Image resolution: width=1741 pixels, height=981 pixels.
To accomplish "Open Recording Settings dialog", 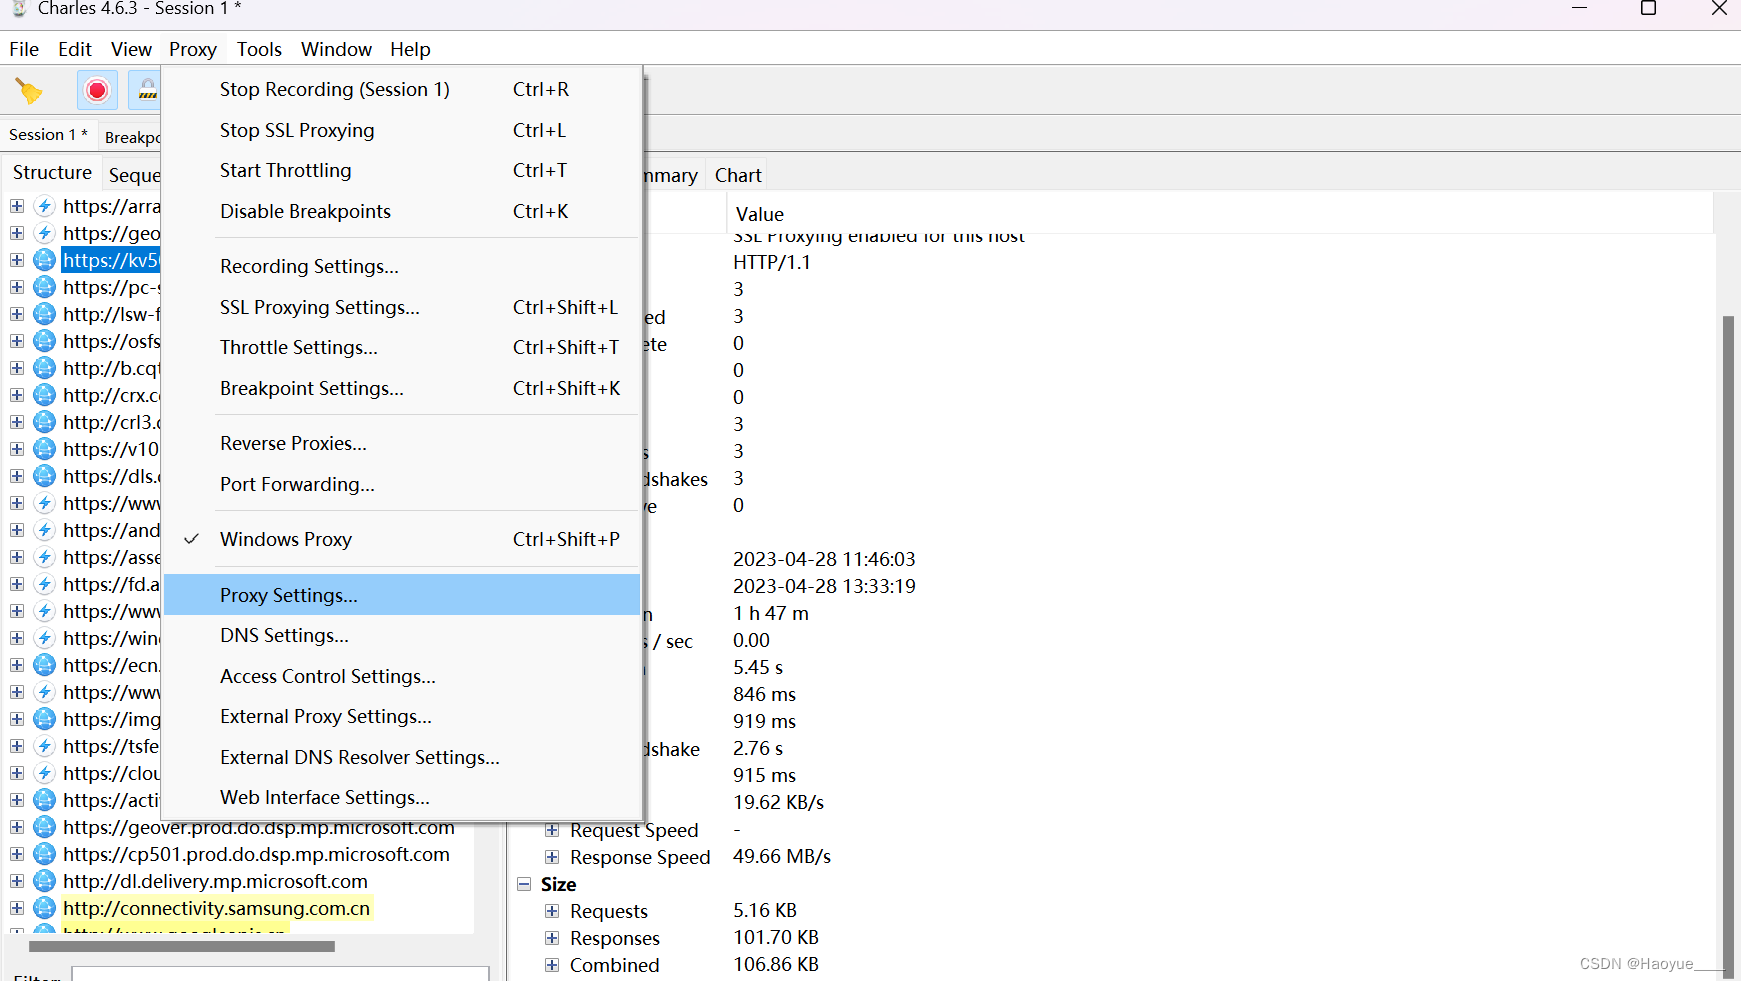I will [x=401, y=266].
